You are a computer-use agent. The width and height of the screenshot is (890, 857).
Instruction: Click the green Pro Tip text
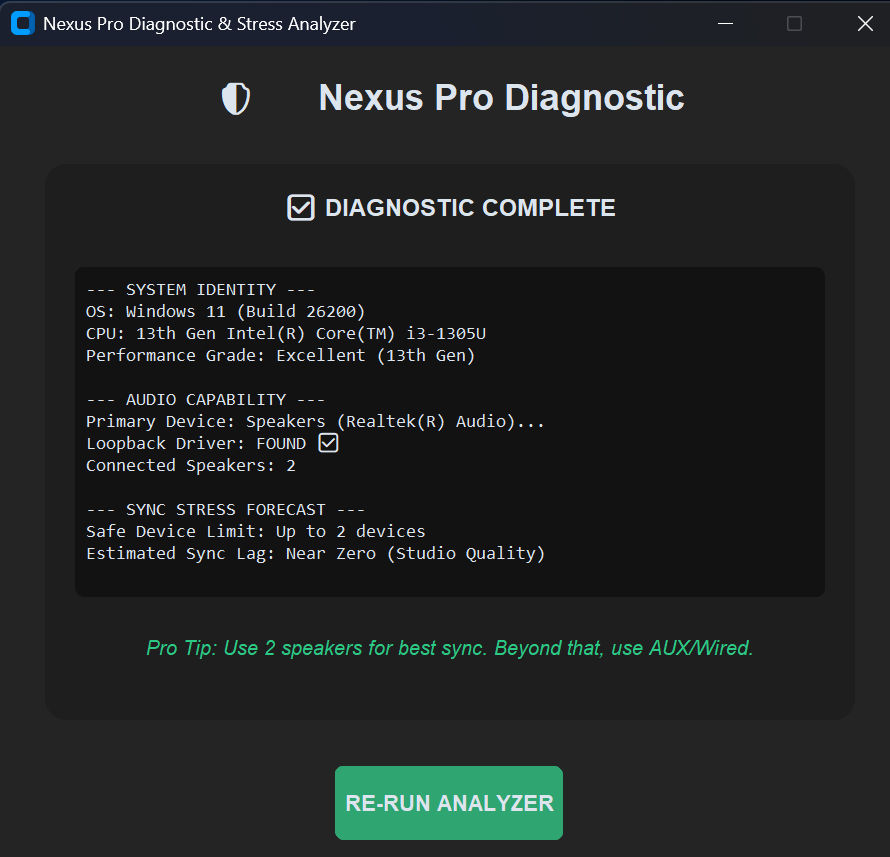(450, 648)
